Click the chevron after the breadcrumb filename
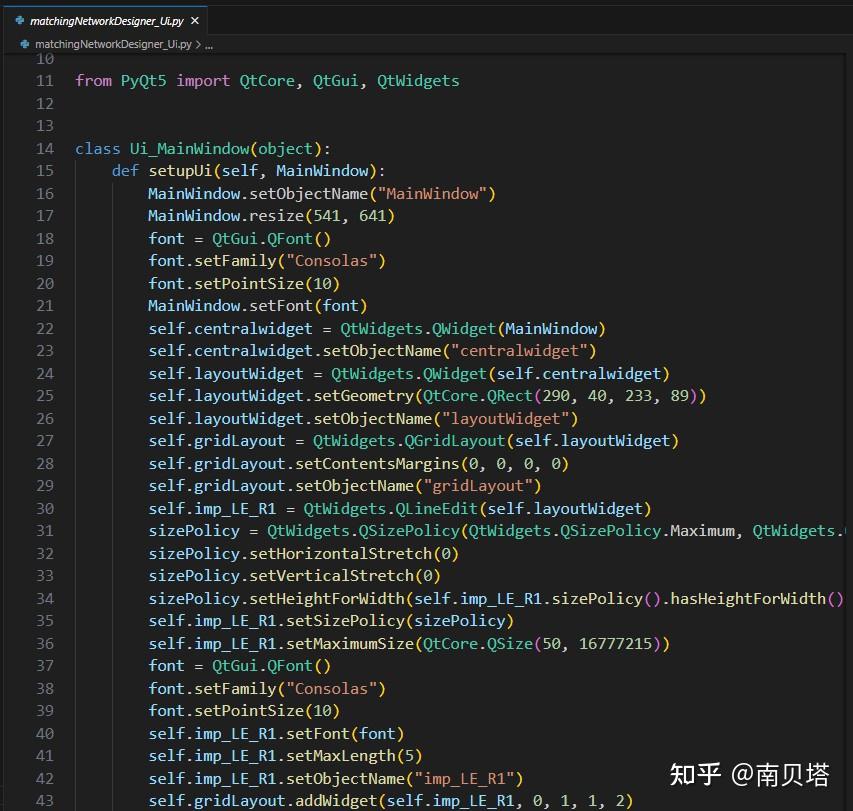 point(197,44)
